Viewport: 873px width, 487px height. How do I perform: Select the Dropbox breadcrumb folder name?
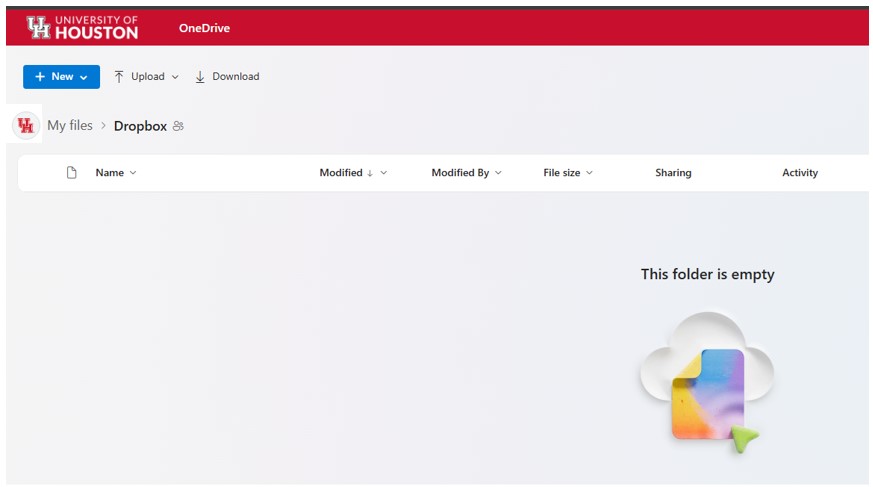coord(140,126)
